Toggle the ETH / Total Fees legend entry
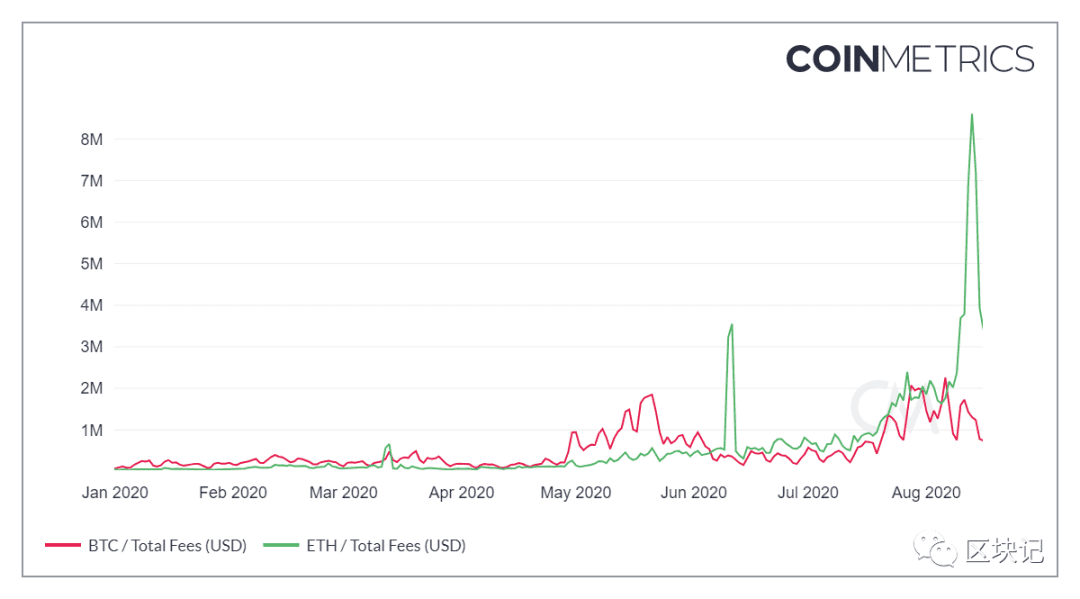1080x599 pixels. point(365,545)
